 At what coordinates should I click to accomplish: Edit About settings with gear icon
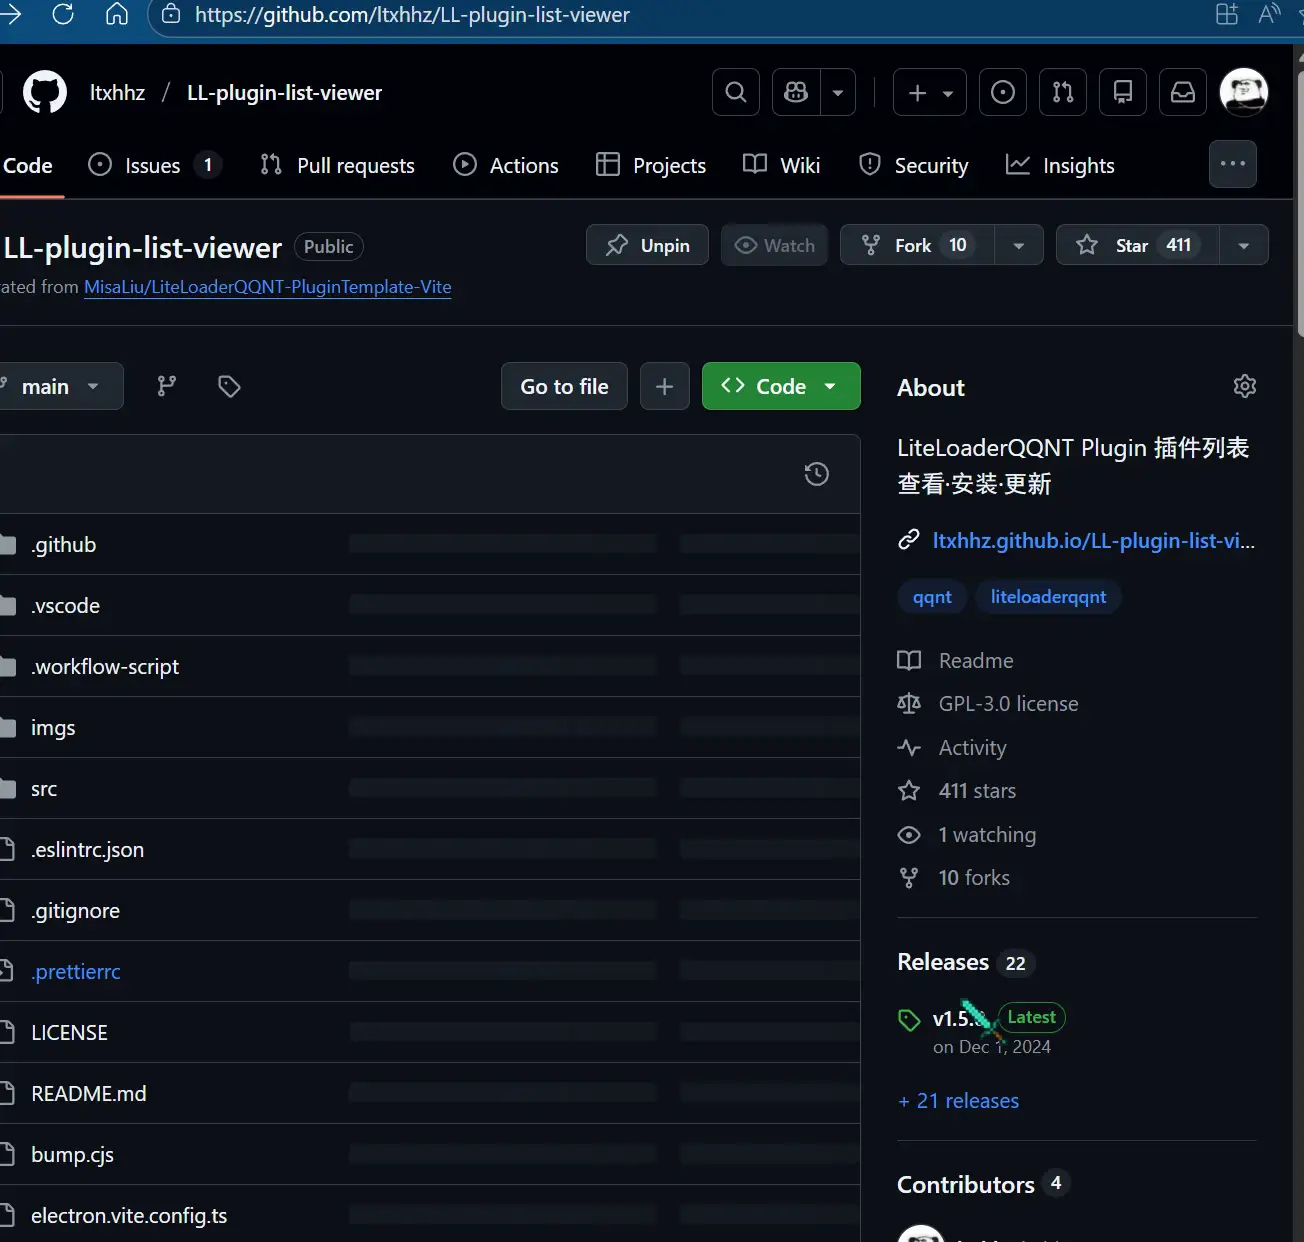1244,386
